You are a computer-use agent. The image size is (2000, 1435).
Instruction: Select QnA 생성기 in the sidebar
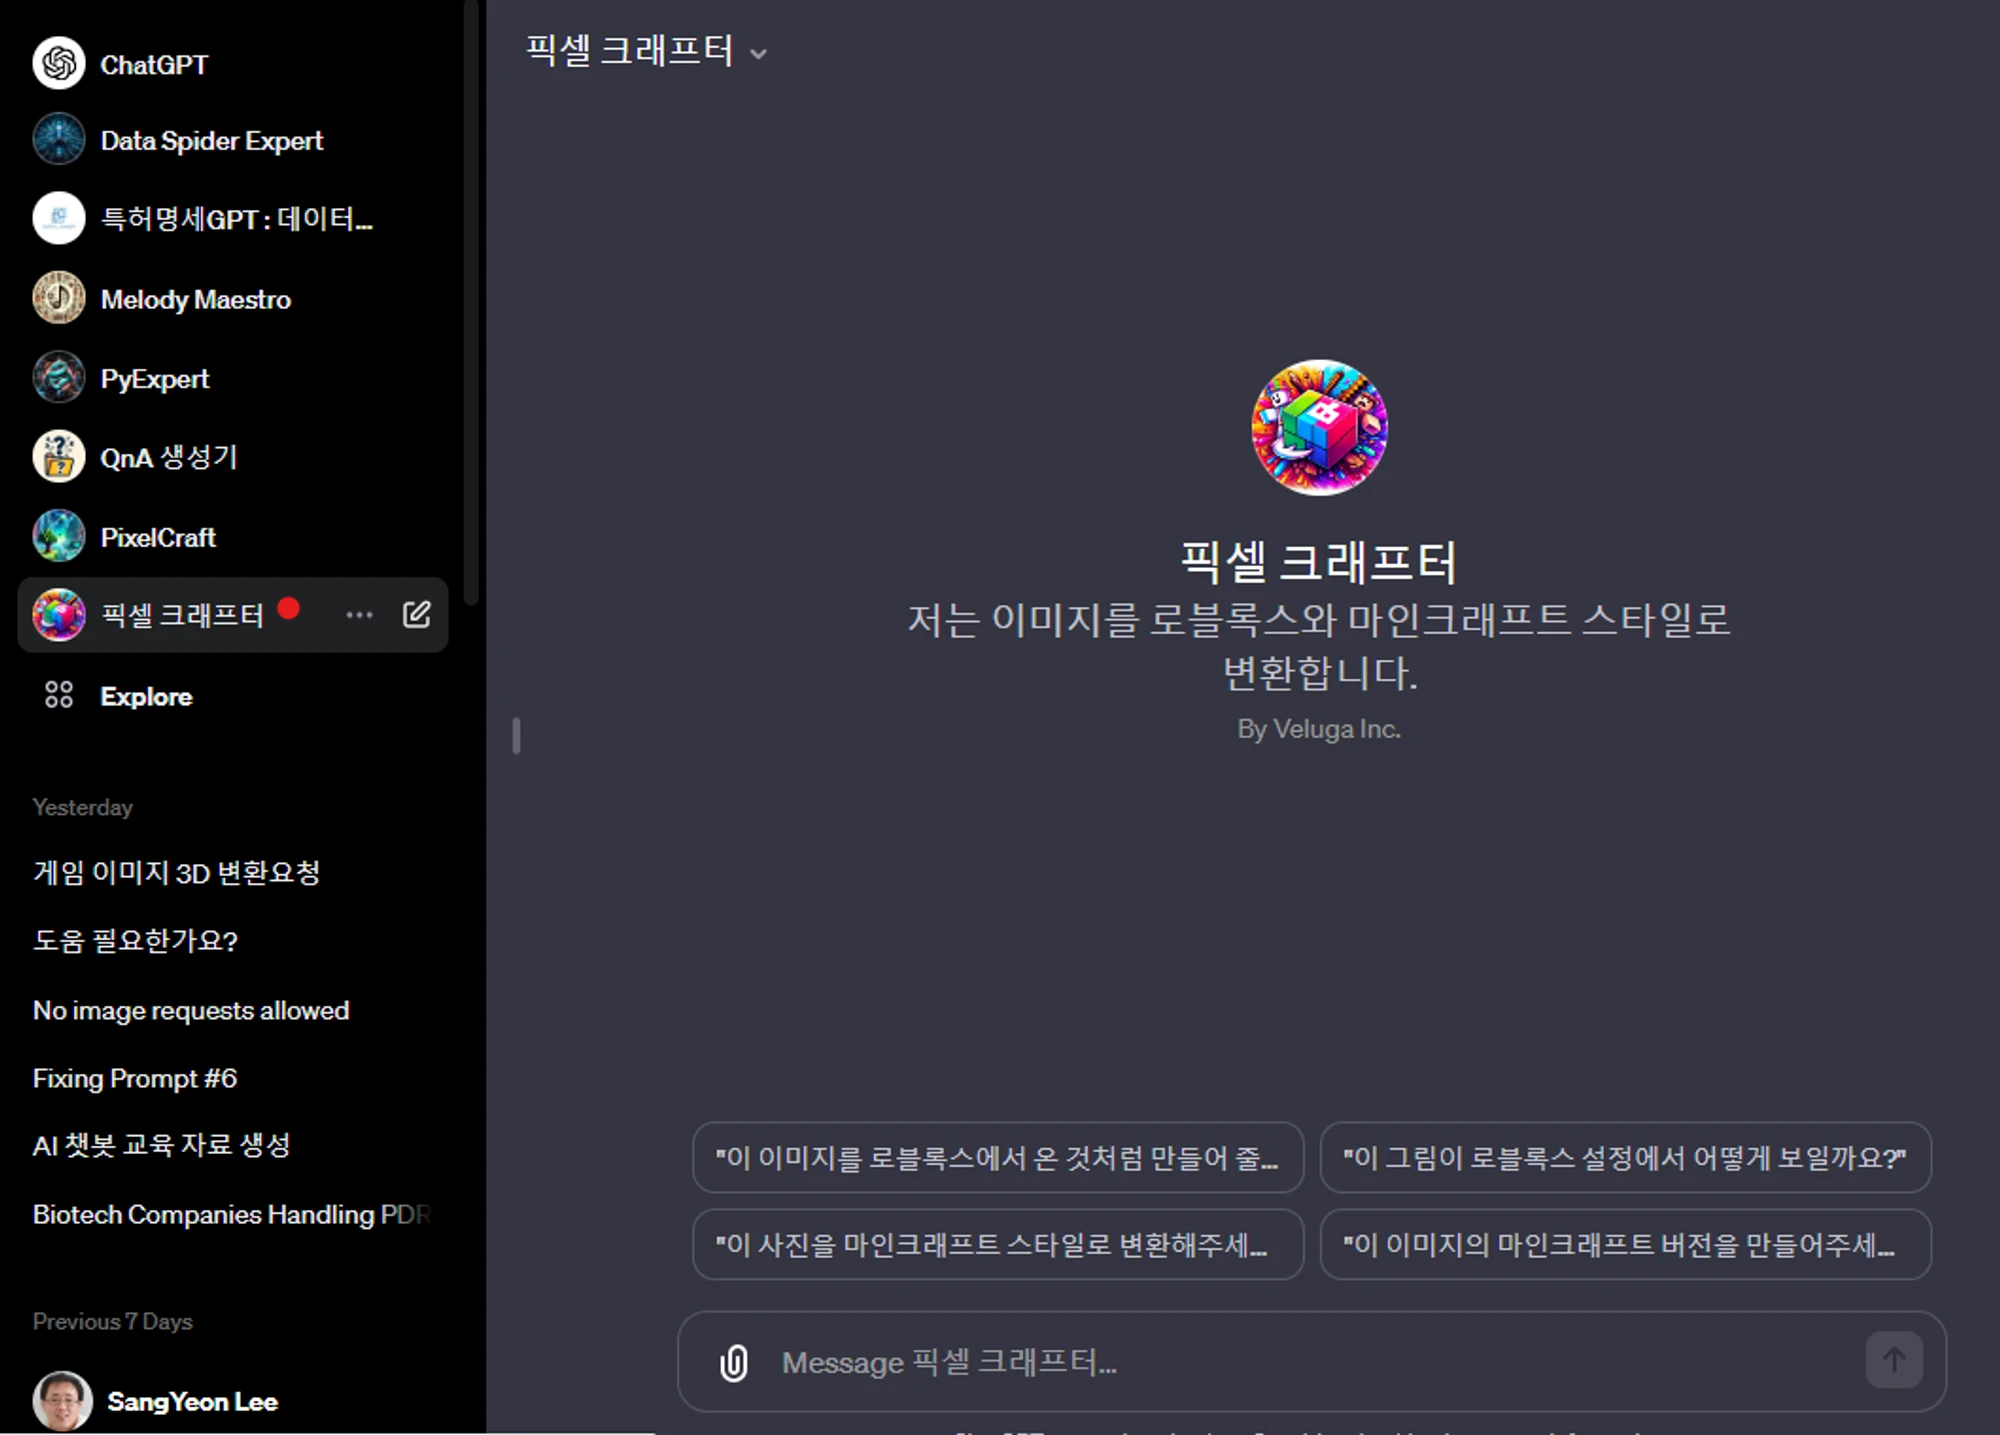[x=232, y=457]
